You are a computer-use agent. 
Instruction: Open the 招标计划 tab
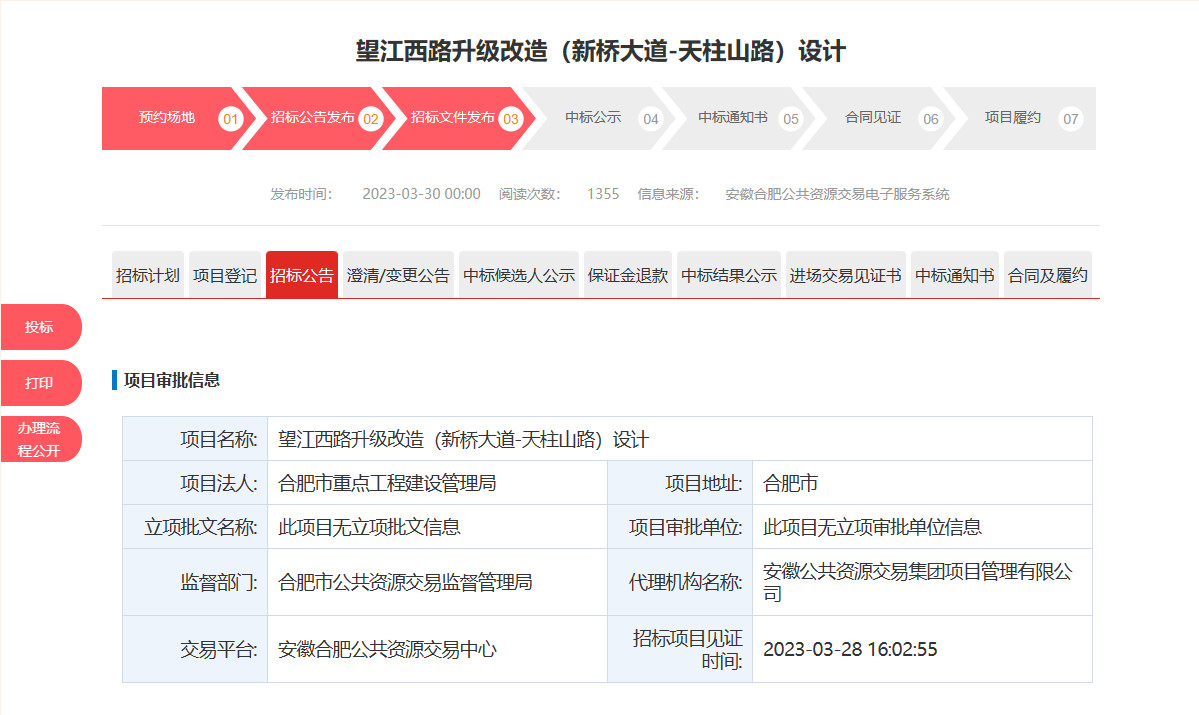148,275
